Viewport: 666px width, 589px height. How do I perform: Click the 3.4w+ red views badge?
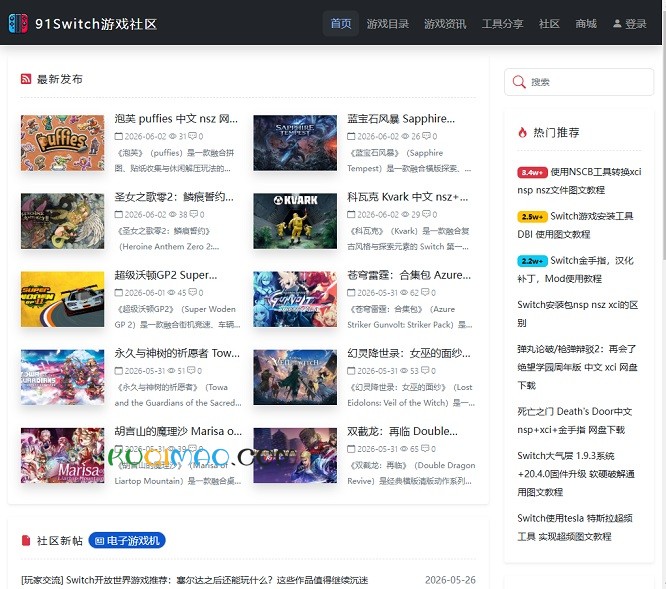point(532,172)
